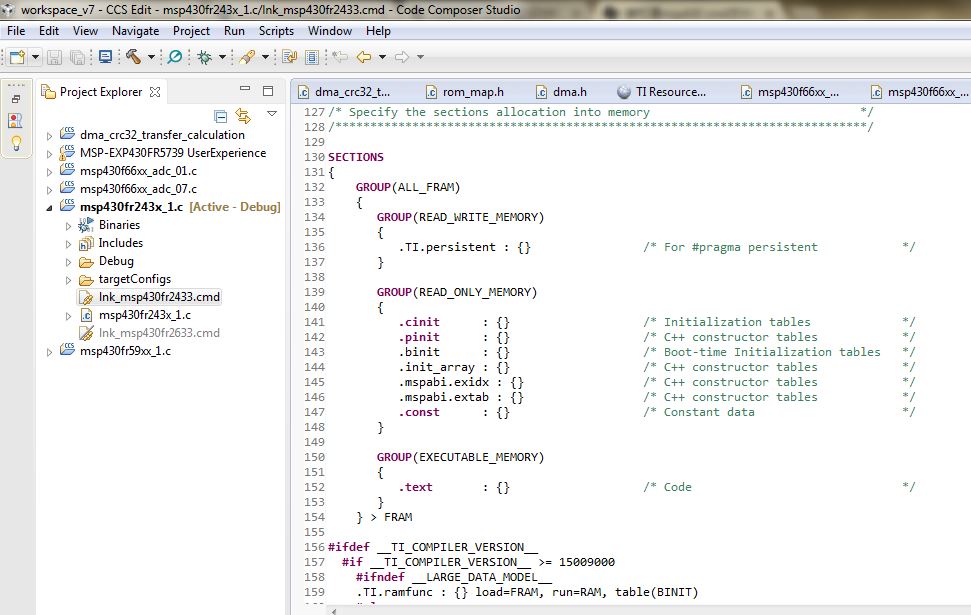
Task: Collapse the msp430fr243x_1.c active project
Action: (x=51, y=207)
